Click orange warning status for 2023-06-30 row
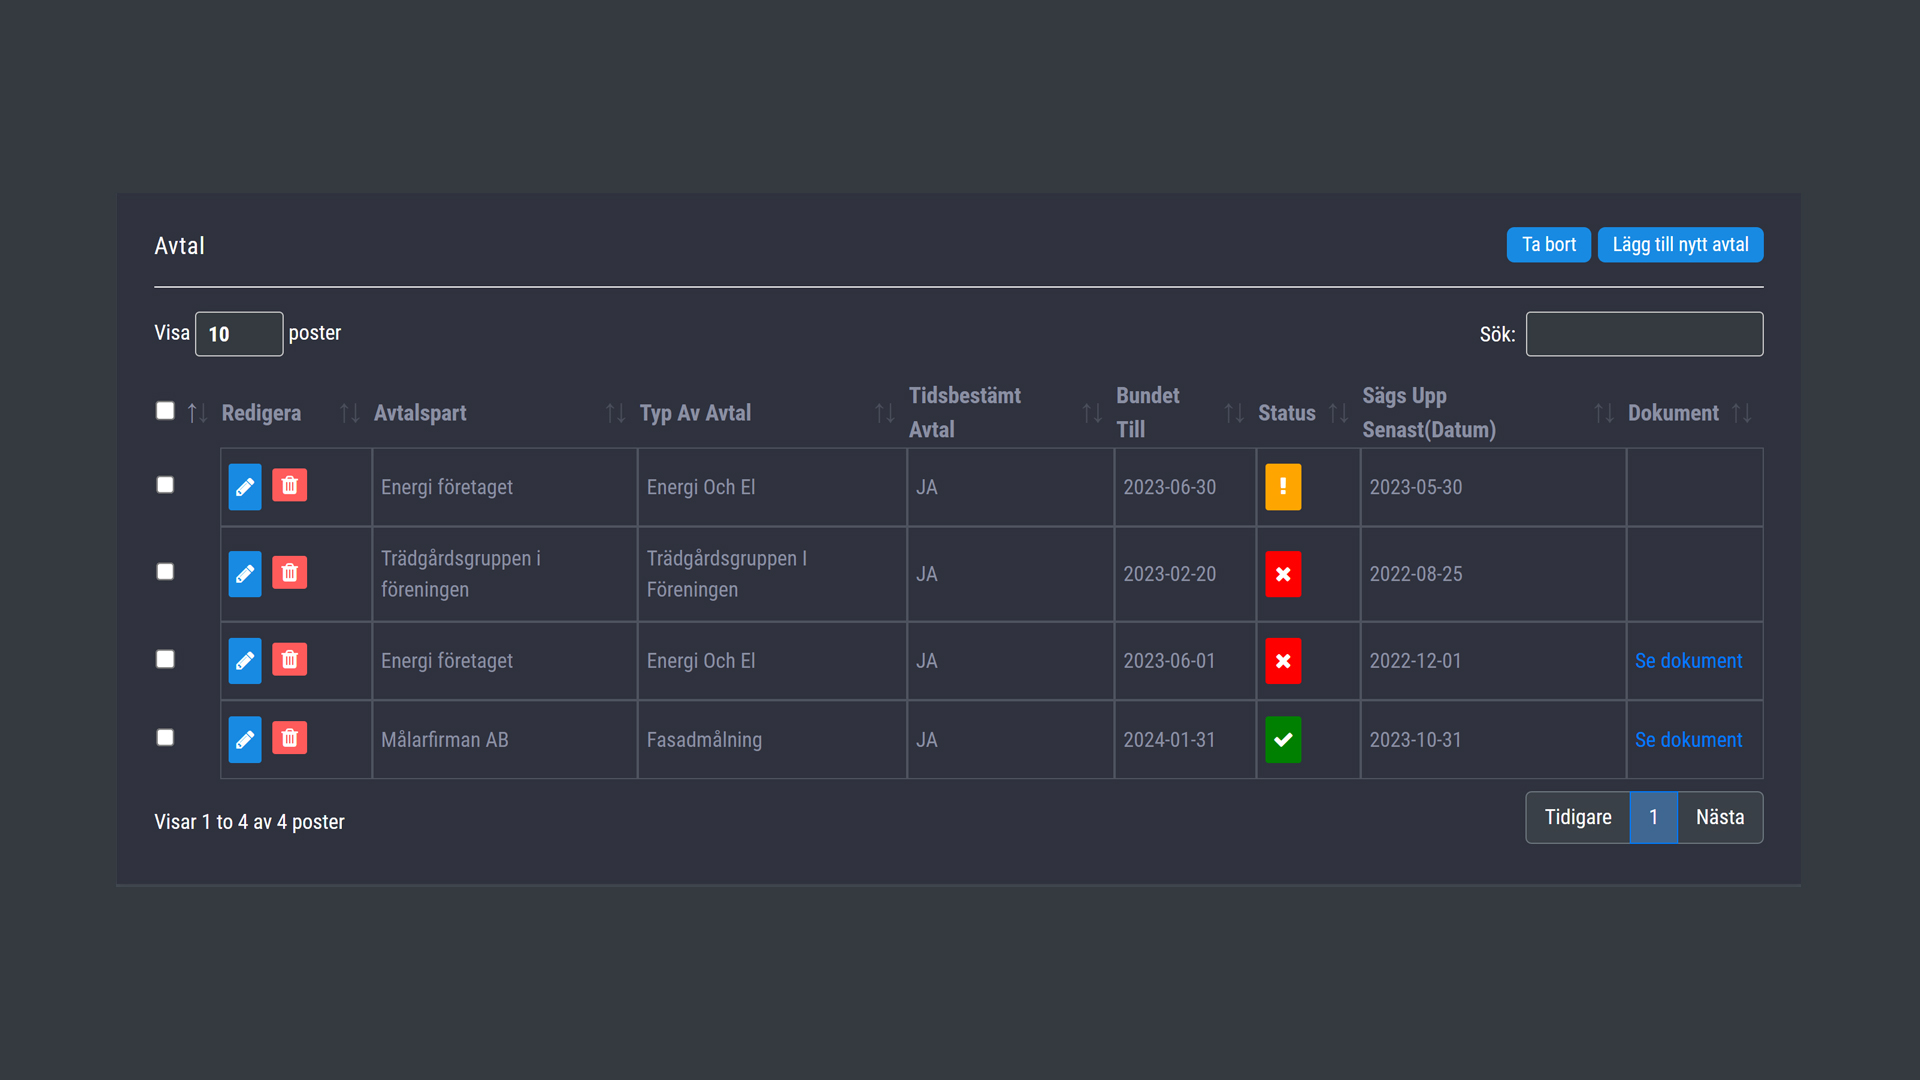The height and width of the screenshot is (1080, 1920). pyautogui.click(x=1283, y=487)
